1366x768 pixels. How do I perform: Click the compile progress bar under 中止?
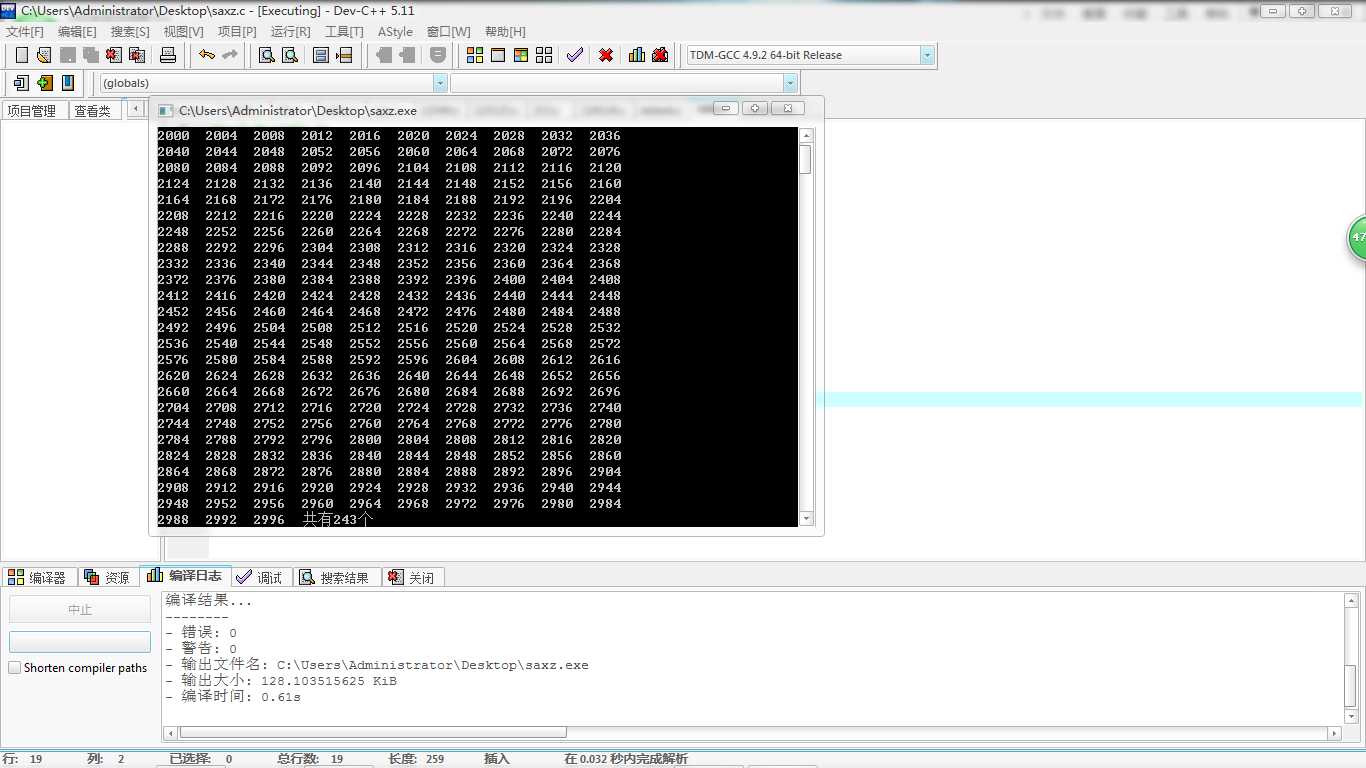pos(80,642)
